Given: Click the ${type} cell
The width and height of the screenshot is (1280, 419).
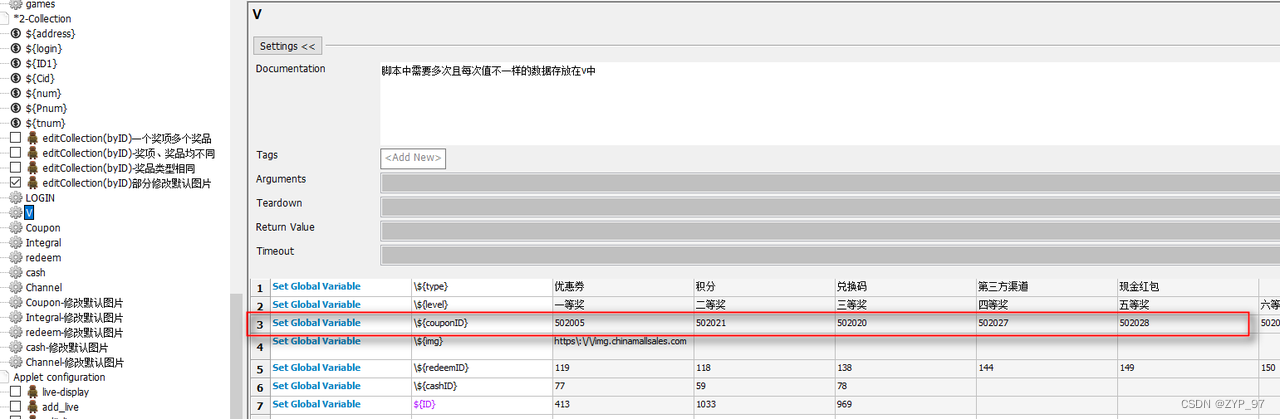Looking at the screenshot, I should [481, 287].
